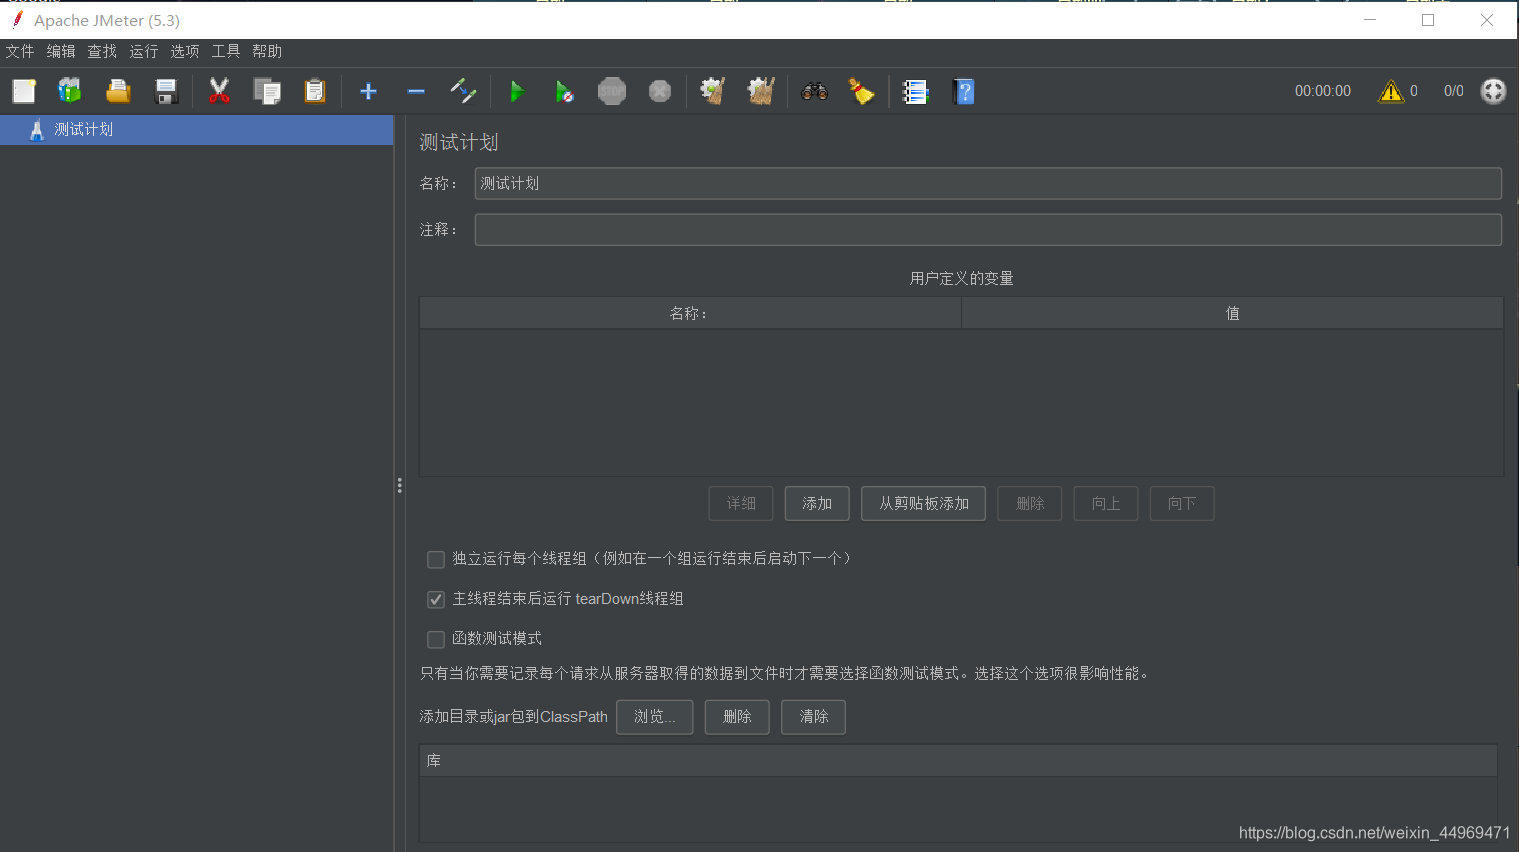Click the Cut scissors icon
Image resolution: width=1519 pixels, height=852 pixels.
point(219,91)
